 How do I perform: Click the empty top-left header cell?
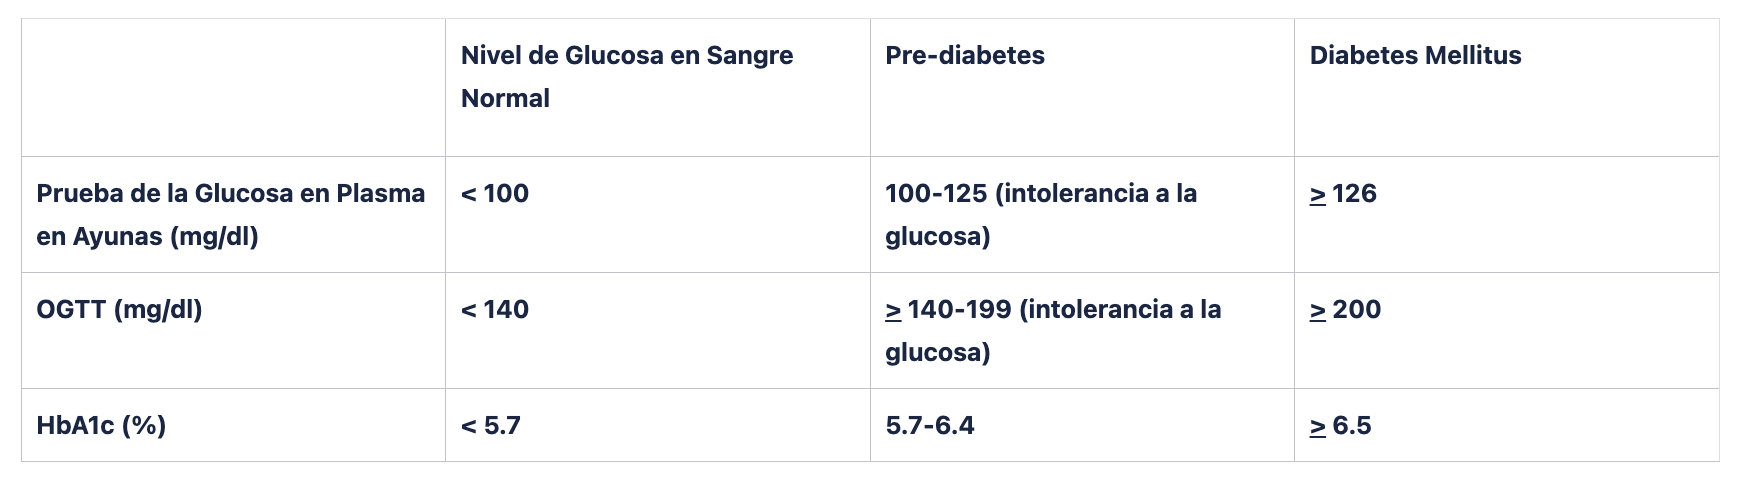[233, 87]
